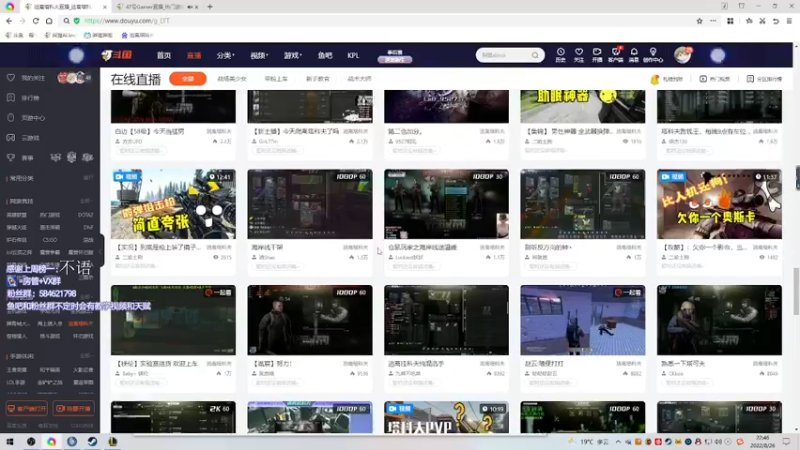
Task: Select the 战场美少女 filter tab
Action: tap(232, 79)
